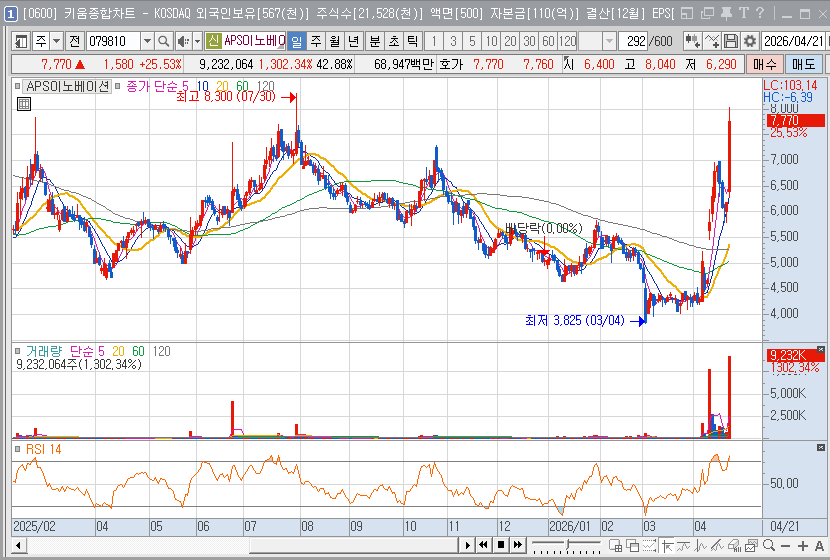Click the add candle chart icon
The width and height of the screenshot is (830, 560).
(692, 41)
